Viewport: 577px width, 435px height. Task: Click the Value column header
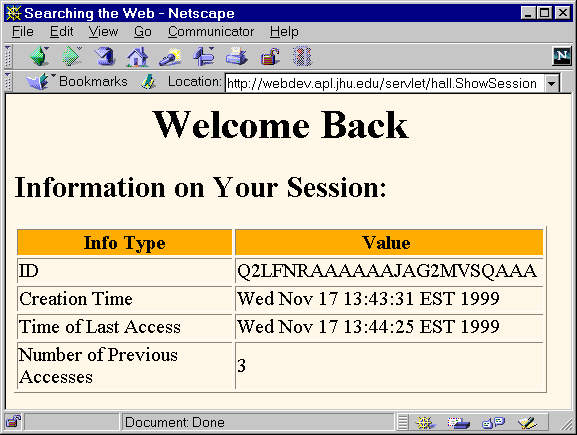[389, 242]
